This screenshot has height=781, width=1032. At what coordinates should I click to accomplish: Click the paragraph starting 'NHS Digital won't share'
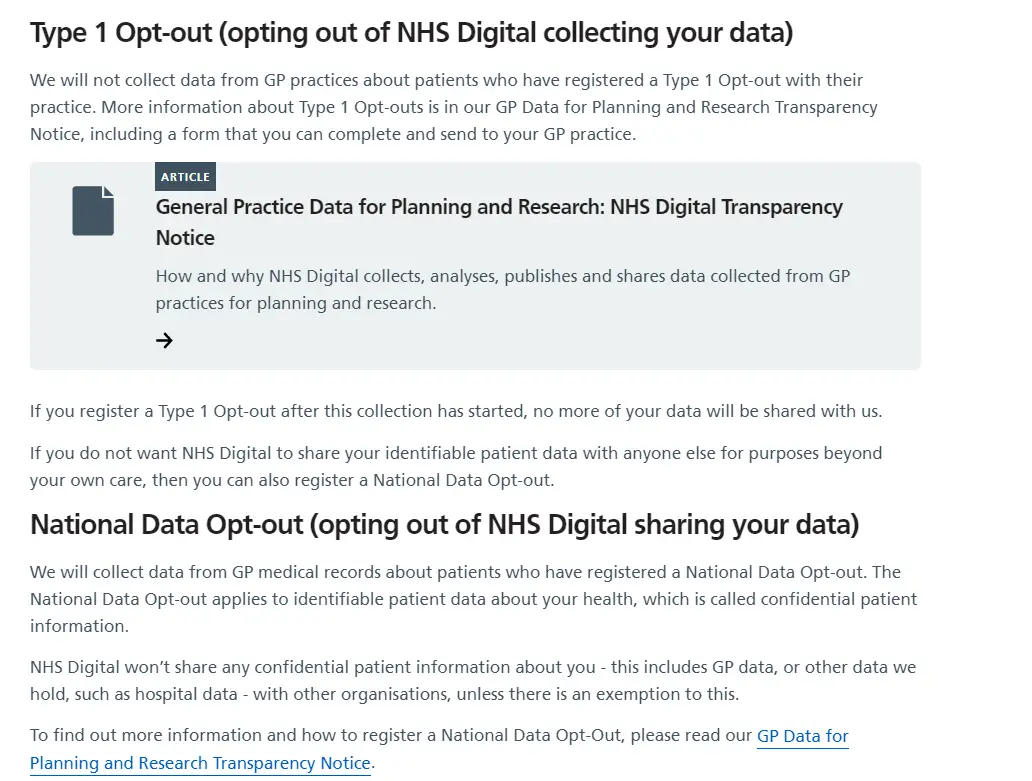pyautogui.click(x=473, y=680)
